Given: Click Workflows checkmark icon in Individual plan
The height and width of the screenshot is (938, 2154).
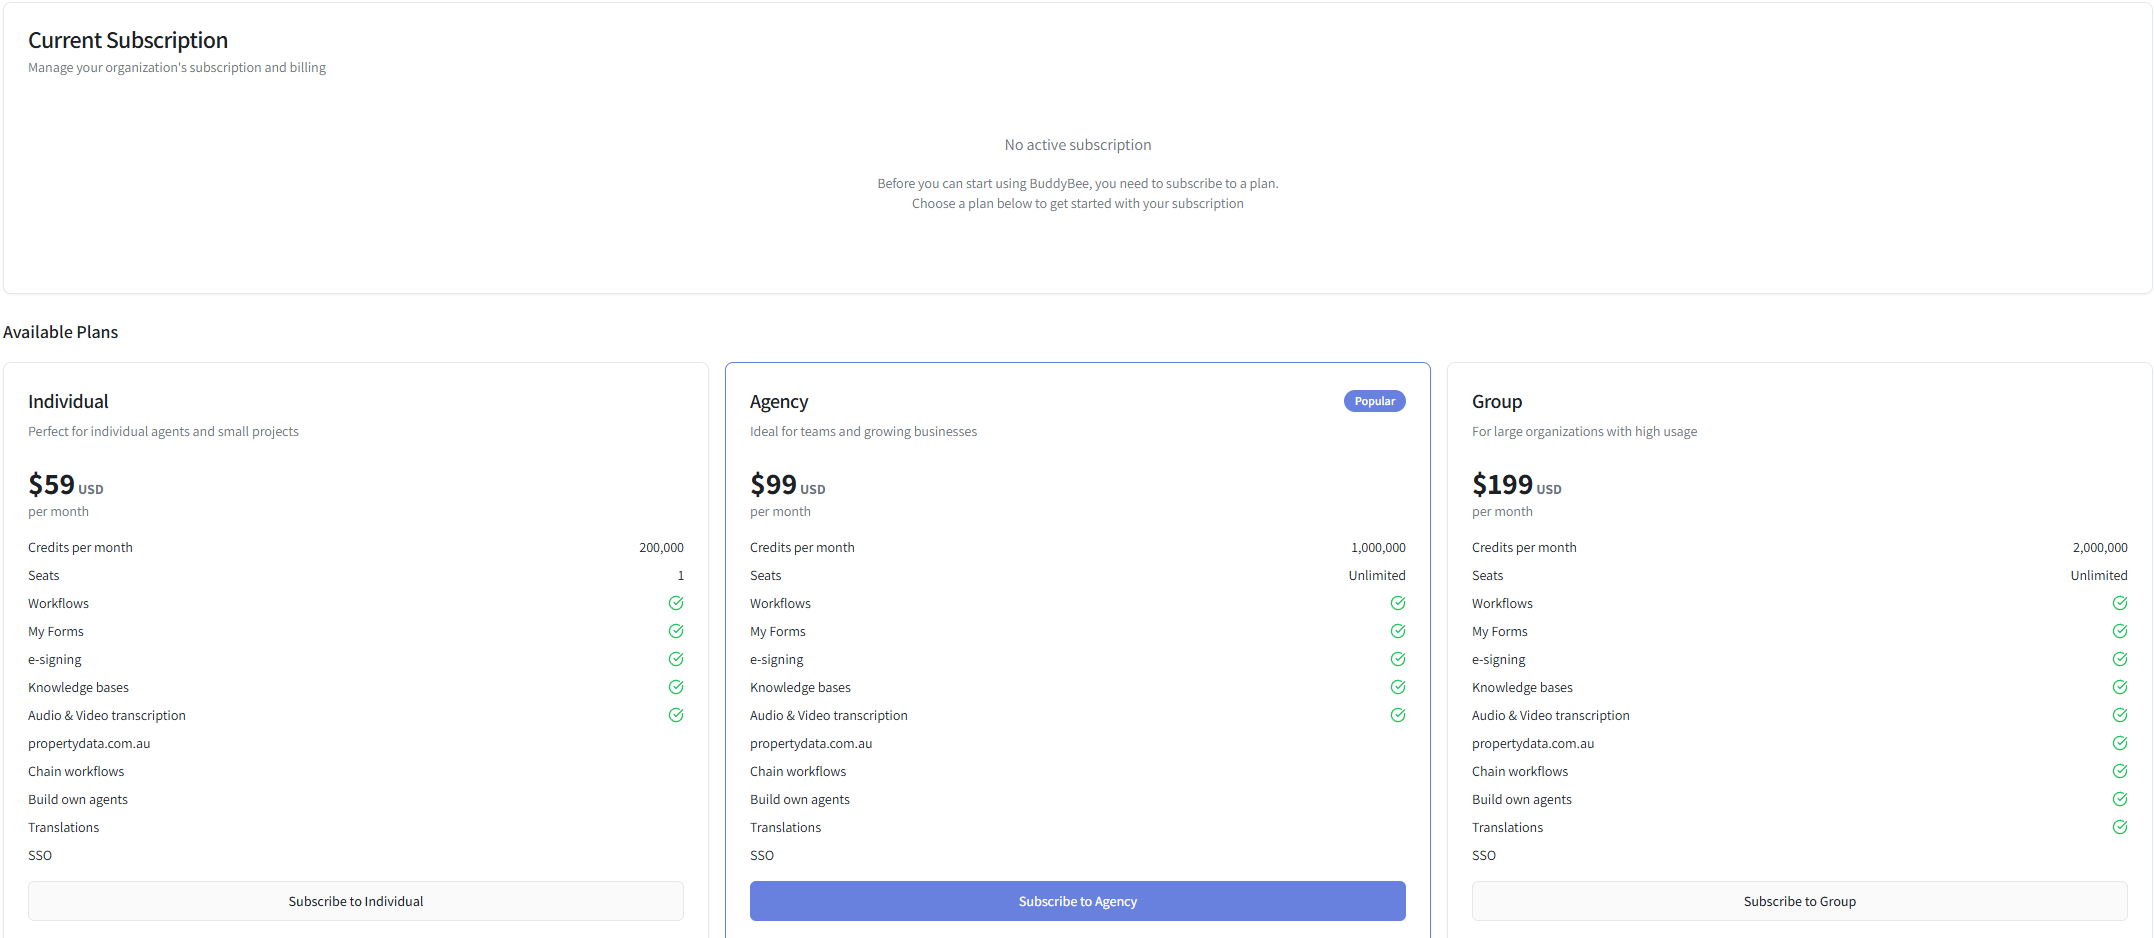Looking at the screenshot, I should (676, 603).
